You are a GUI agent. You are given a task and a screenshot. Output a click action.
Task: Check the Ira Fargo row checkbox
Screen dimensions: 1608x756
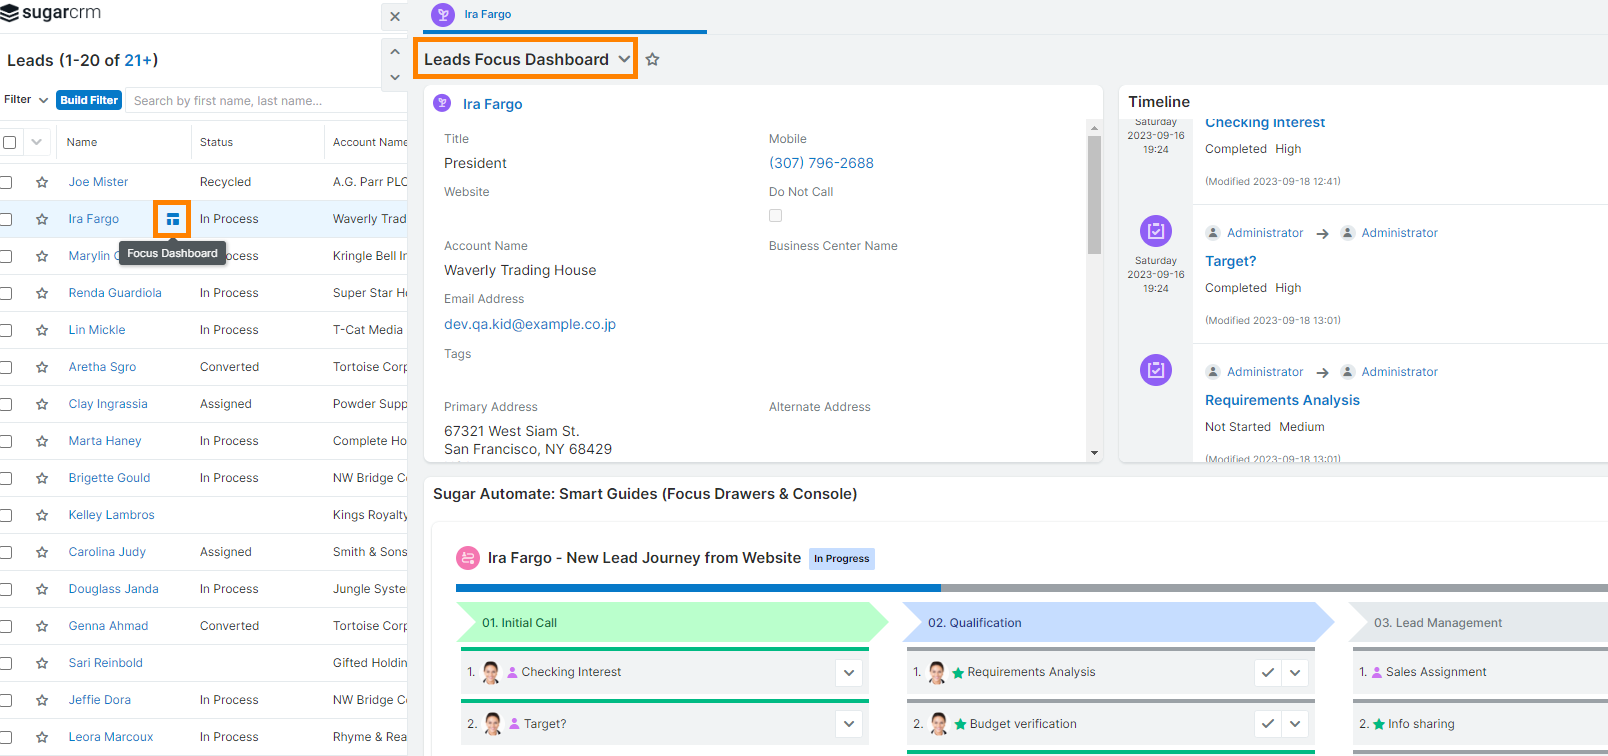[x=6, y=219]
